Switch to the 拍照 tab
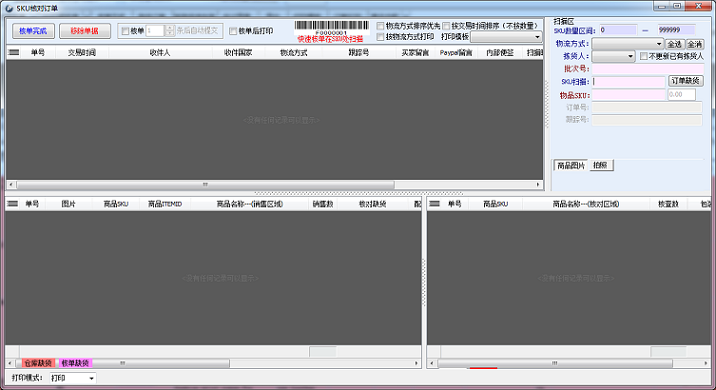The image size is (716, 390). coord(600,165)
